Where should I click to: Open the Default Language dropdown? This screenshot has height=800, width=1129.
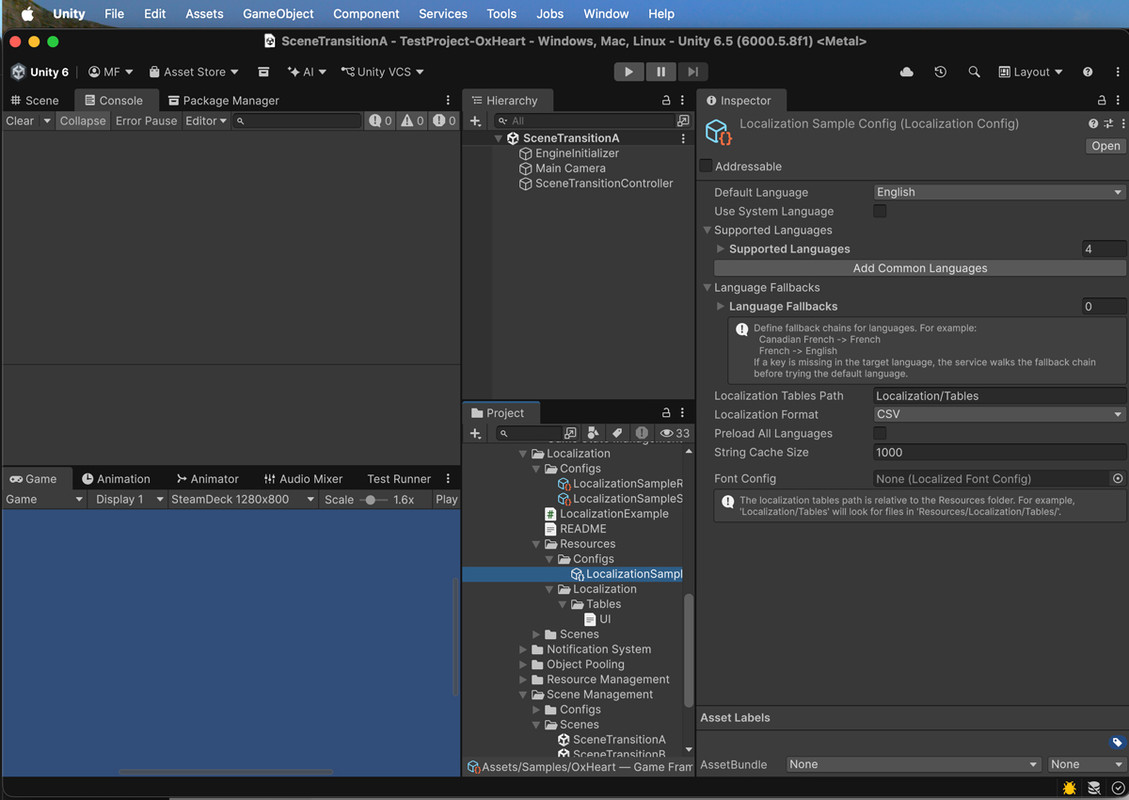coord(999,192)
